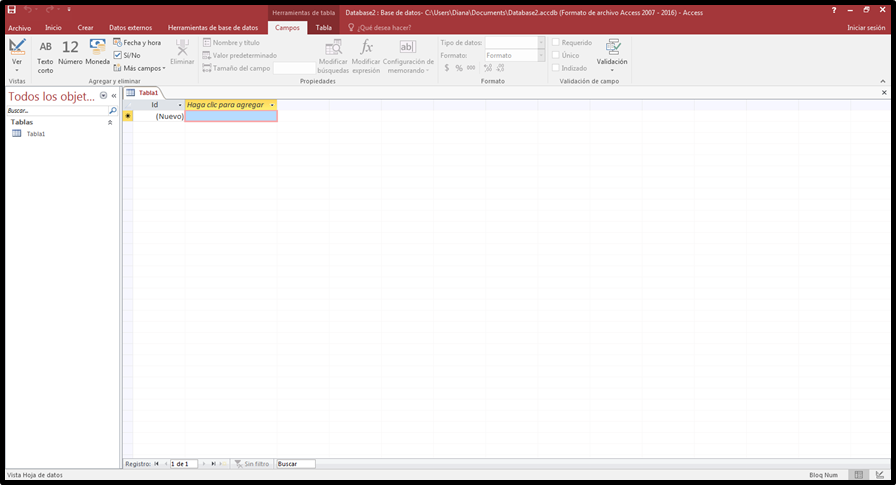Image resolution: width=896 pixels, height=485 pixels.
Task: Collapse the navigation pane with chevron button
Action: pyautogui.click(x=113, y=96)
